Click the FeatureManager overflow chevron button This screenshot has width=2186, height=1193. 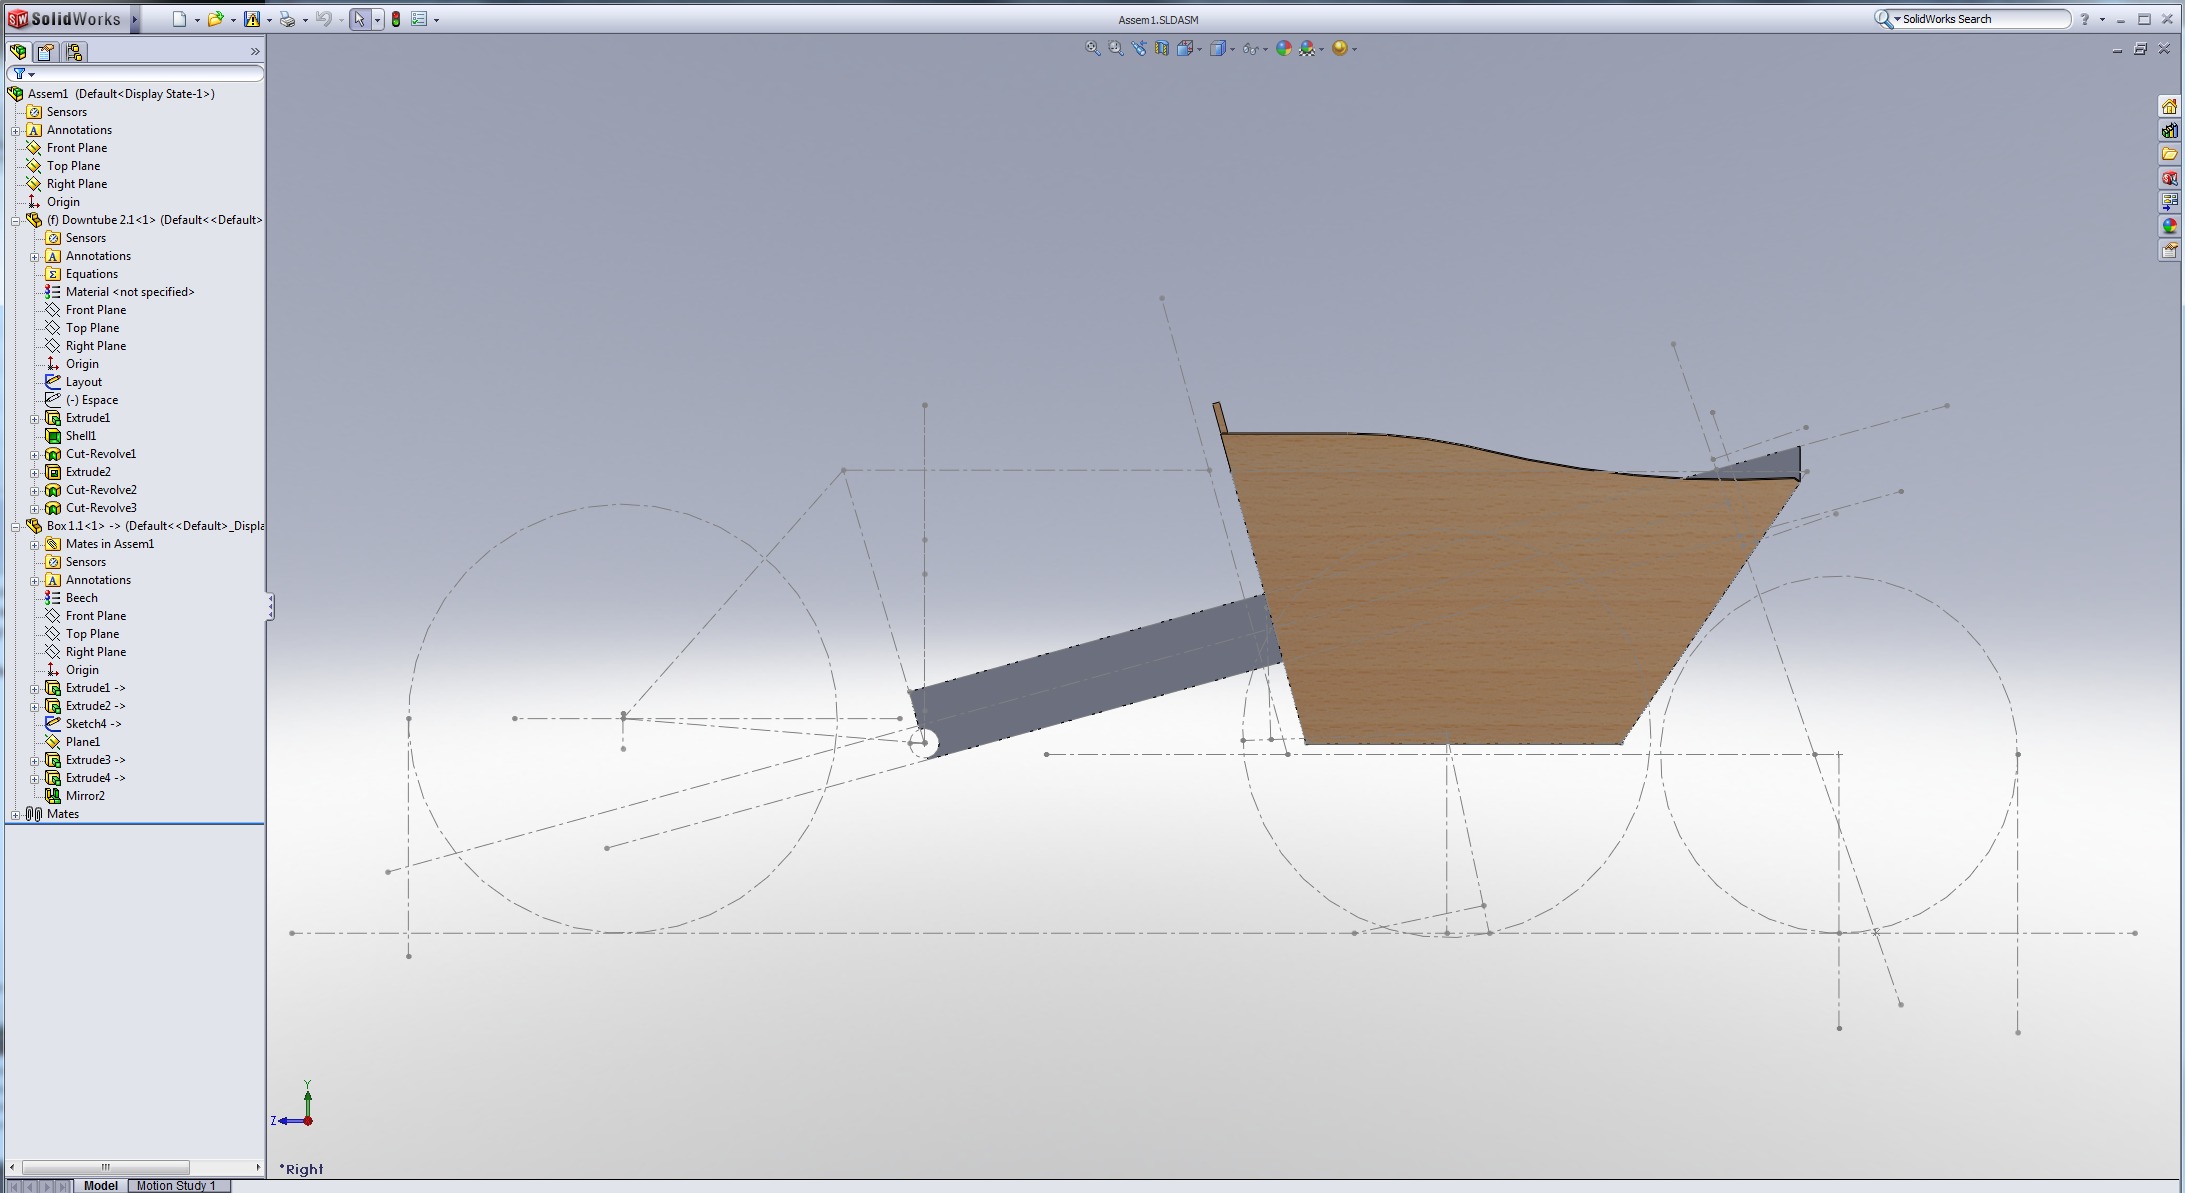pyautogui.click(x=257, y=52)
